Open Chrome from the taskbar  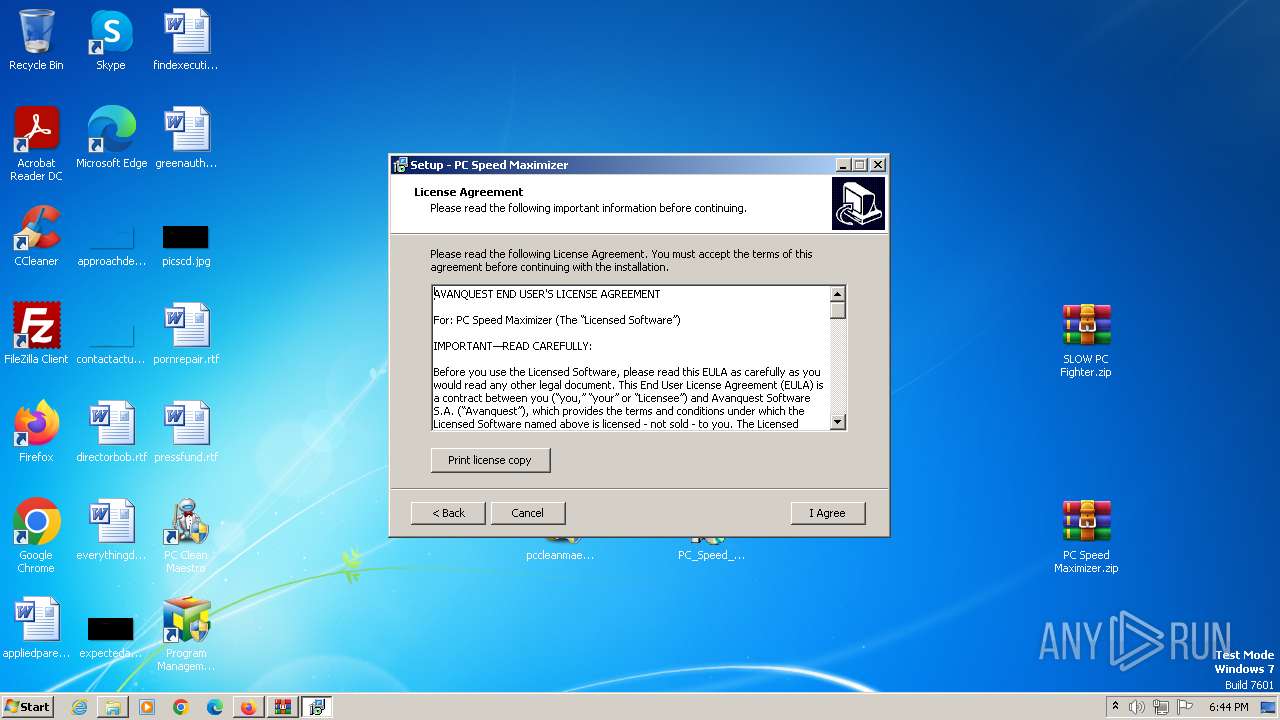click(x=181, y=707)
